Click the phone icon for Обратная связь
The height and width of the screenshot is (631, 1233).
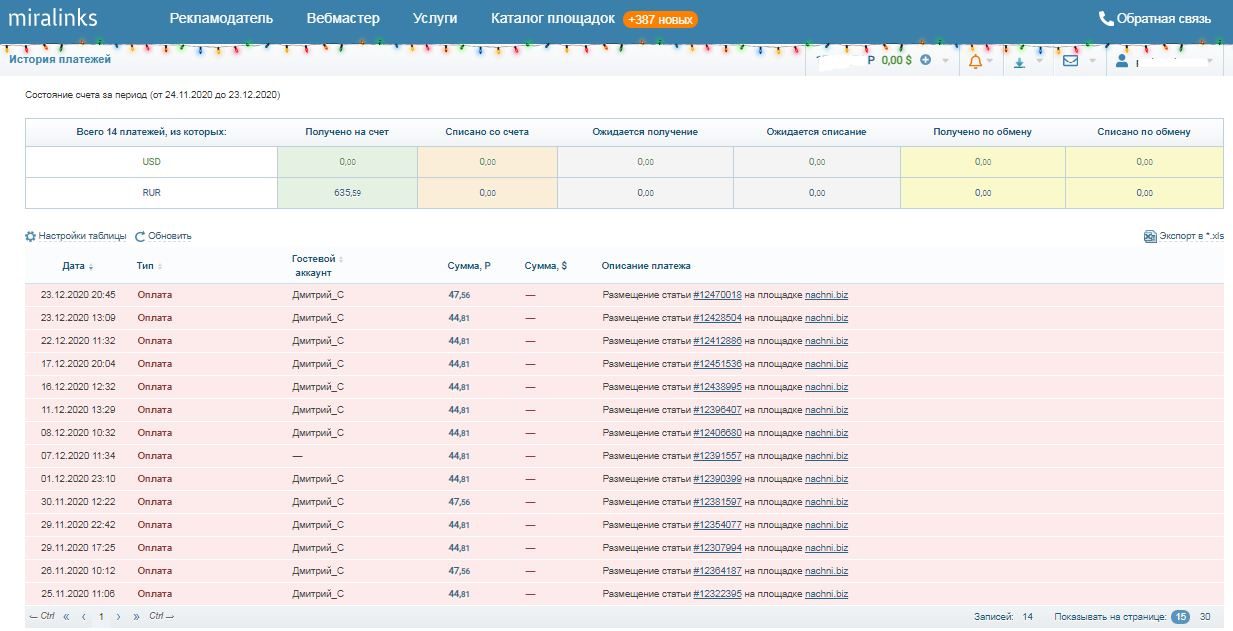pyautogui.click(x=1106, y=18)
